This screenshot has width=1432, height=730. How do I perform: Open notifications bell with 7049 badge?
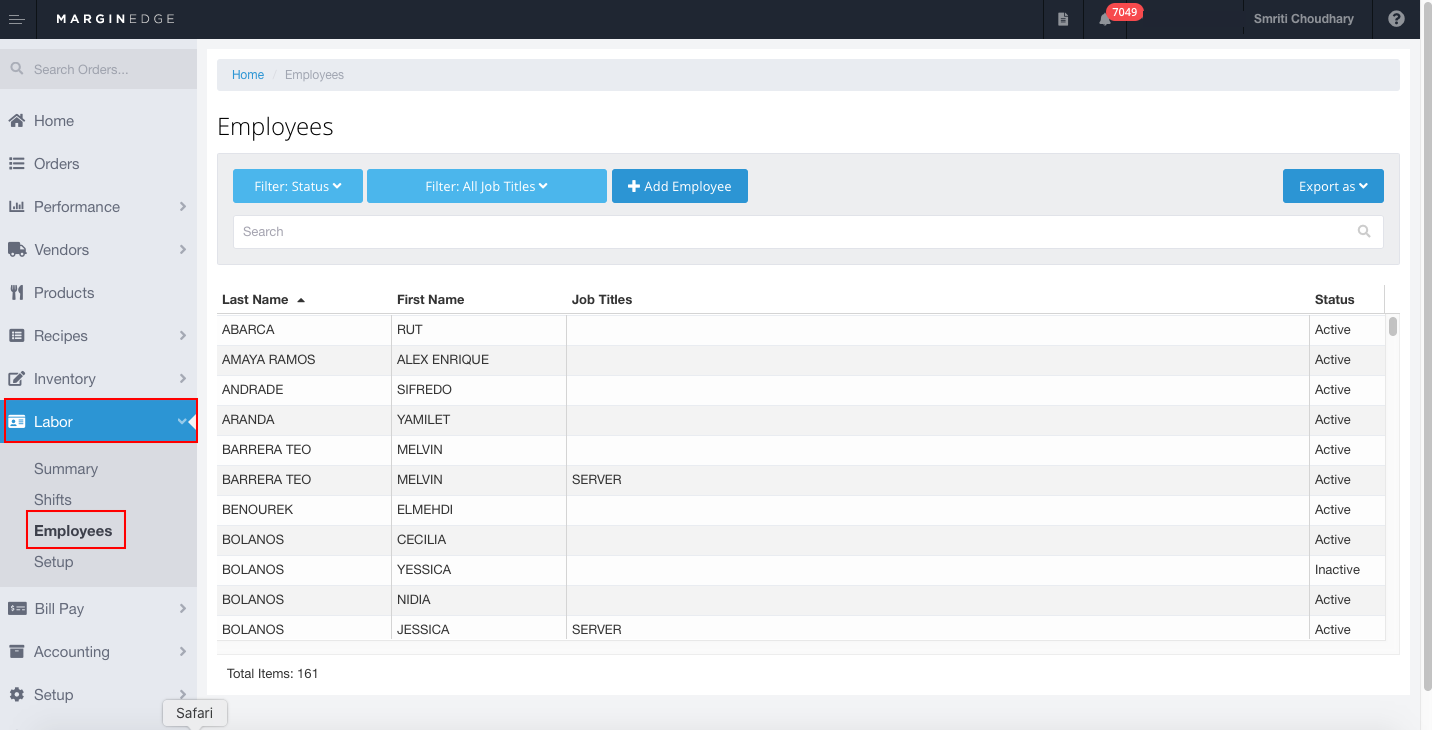pyautogui.click(x=1105, y=19)
